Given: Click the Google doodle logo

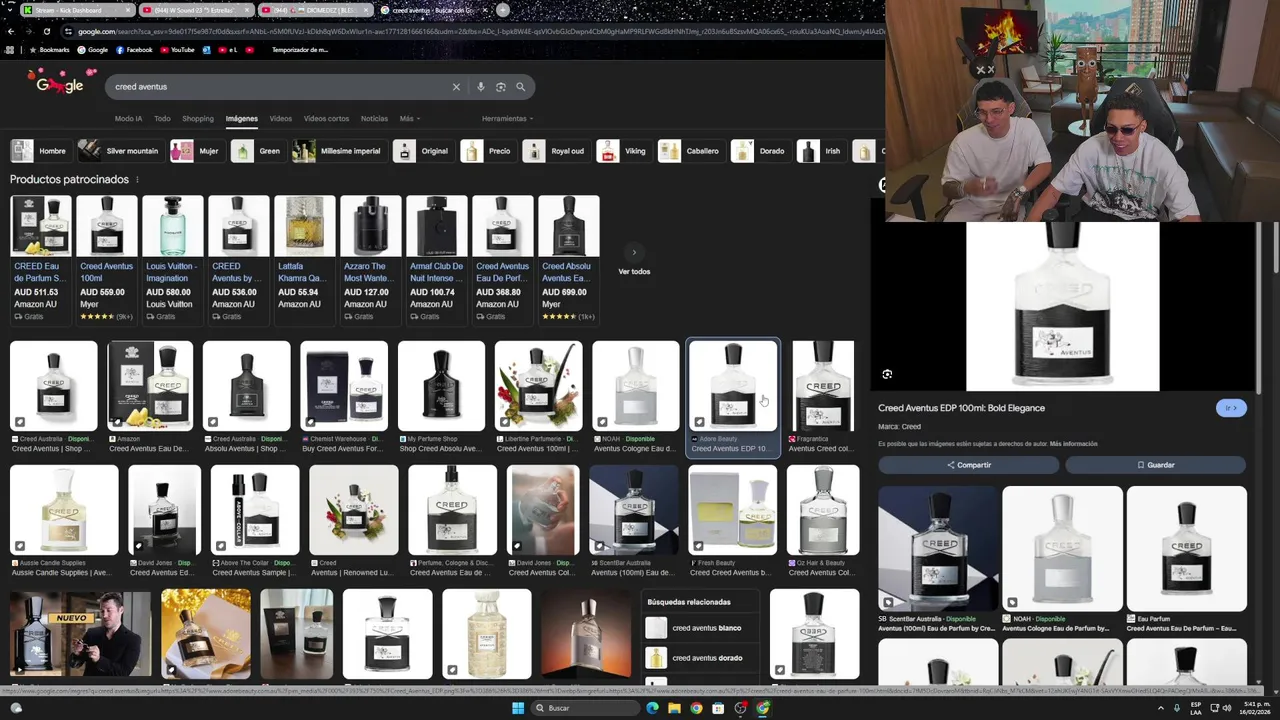Looking at the screenshot, I should coord(61,84).
